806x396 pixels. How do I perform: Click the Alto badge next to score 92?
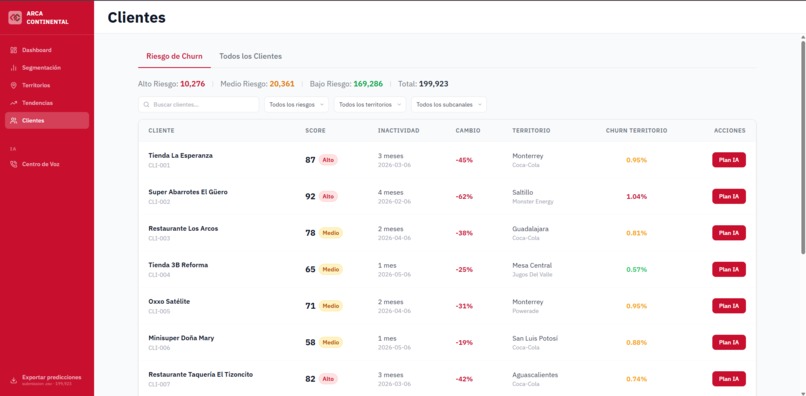[x=328, y=196]
